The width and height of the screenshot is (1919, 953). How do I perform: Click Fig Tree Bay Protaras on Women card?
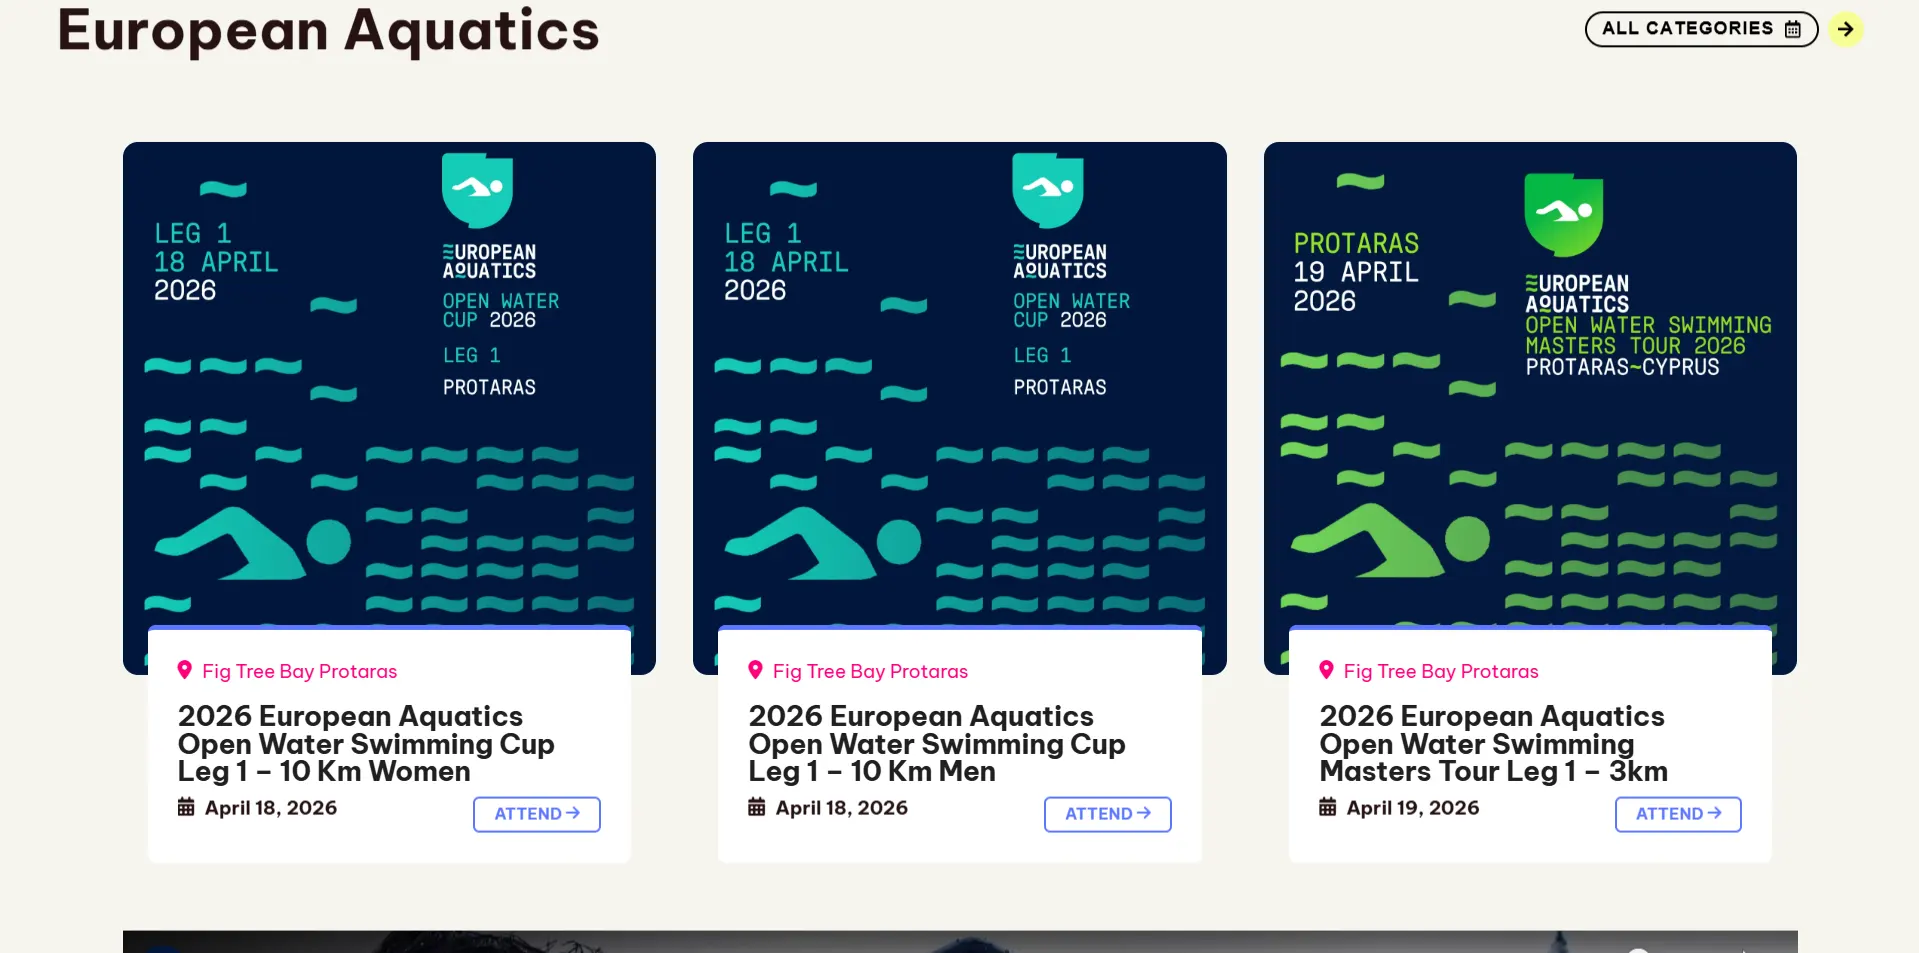pyautogui.click(x=299, y=671)
